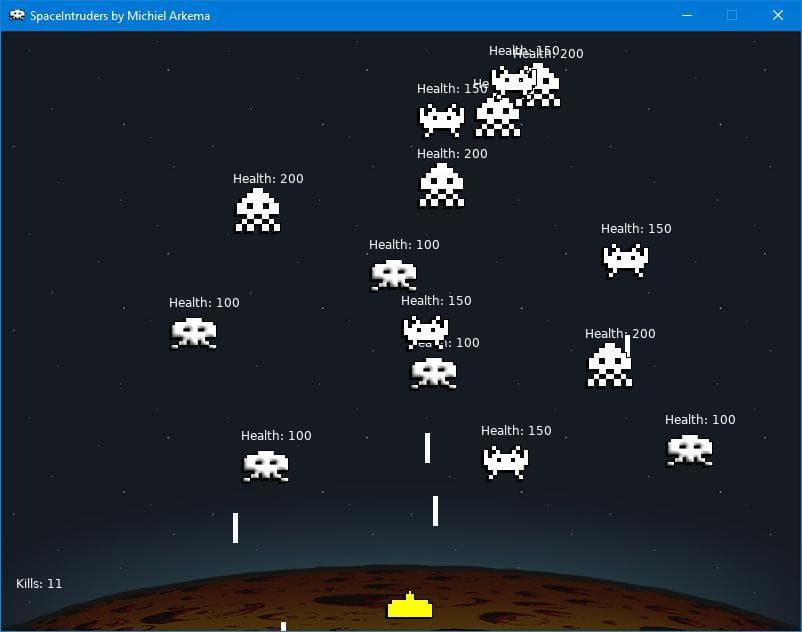Click the 'Health: 200' label above the center squid
The width and height of the screenshot is (802, 632).
click(x=452, y=153)
